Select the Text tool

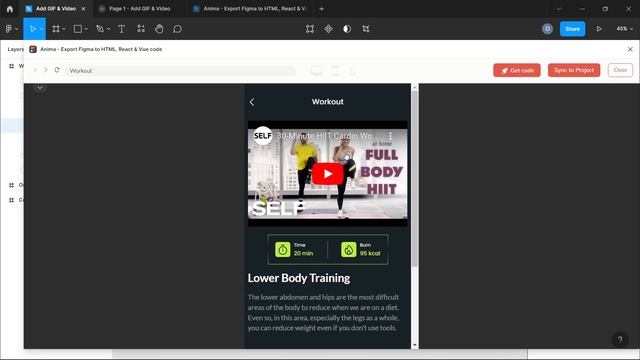tap(122, 29)
